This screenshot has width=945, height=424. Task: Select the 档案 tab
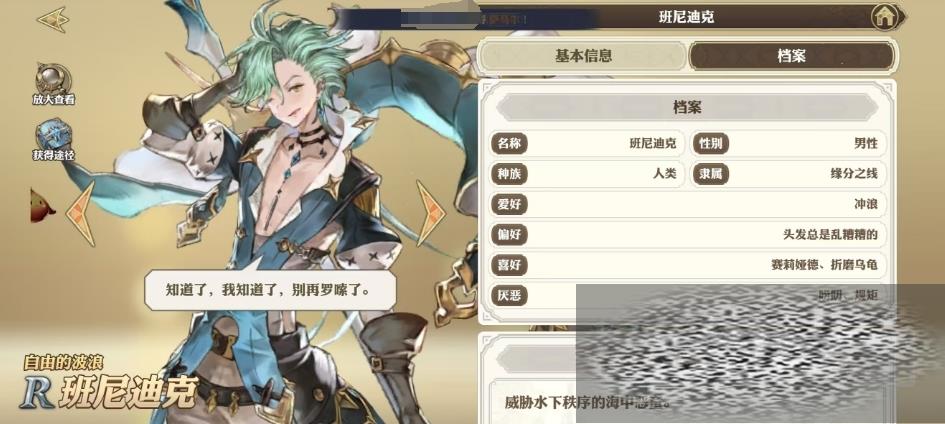tap(791, 57)
